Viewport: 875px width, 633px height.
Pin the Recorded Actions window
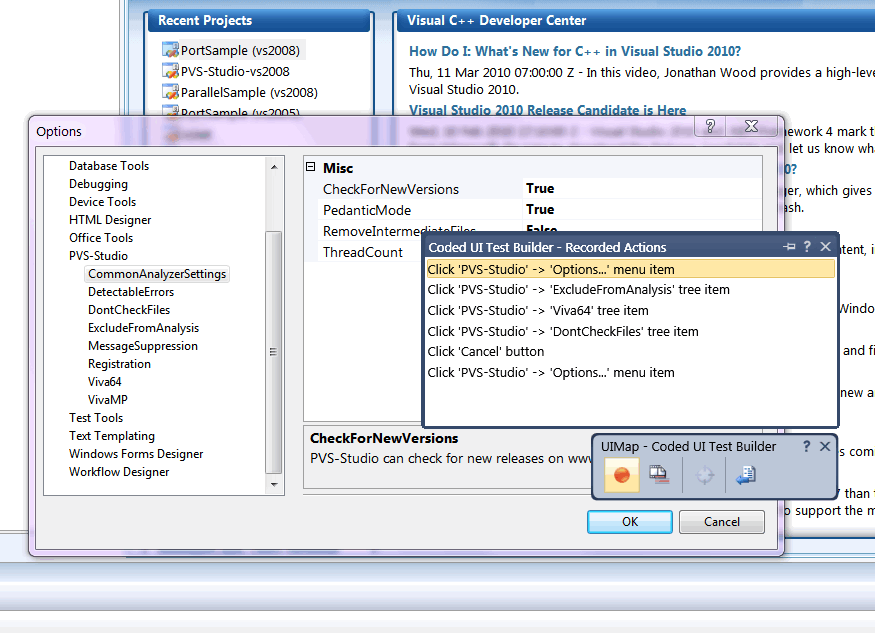(789, 246)
